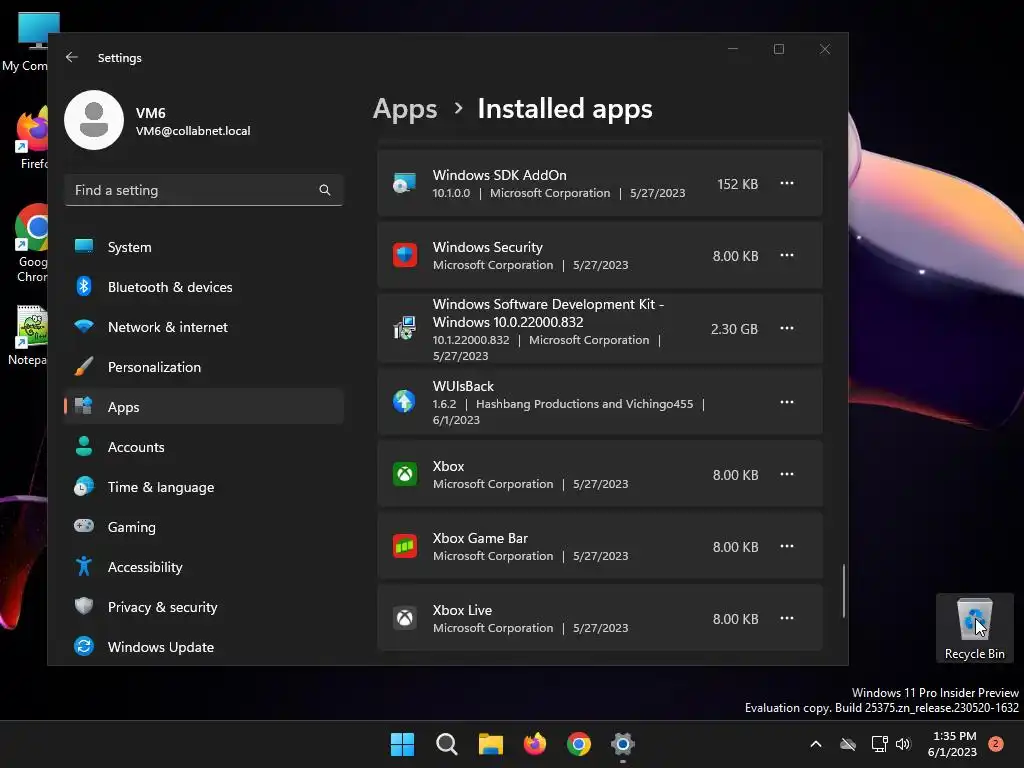Click the WUIsBack app icon
This screenshot has height=768, width=1024.
point(404,401)
